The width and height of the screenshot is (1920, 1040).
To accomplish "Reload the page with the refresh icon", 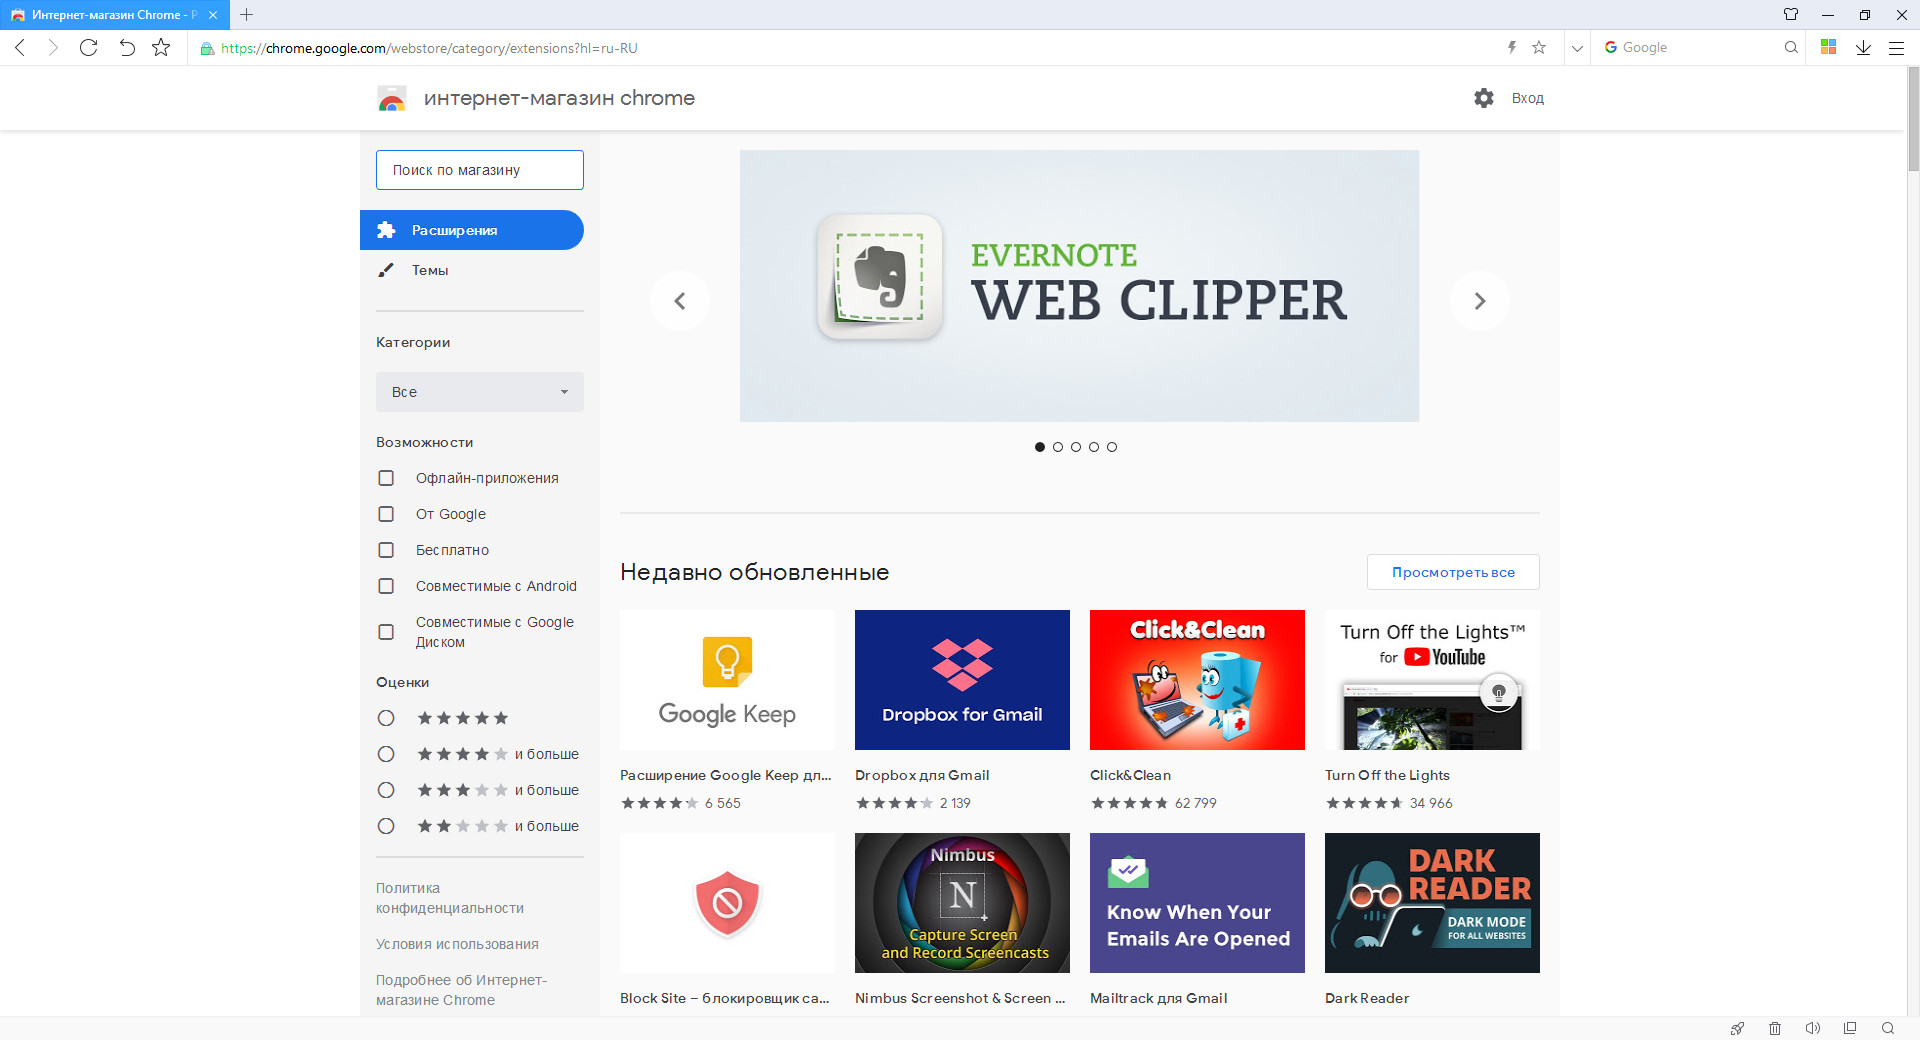I will click(89, 47).
